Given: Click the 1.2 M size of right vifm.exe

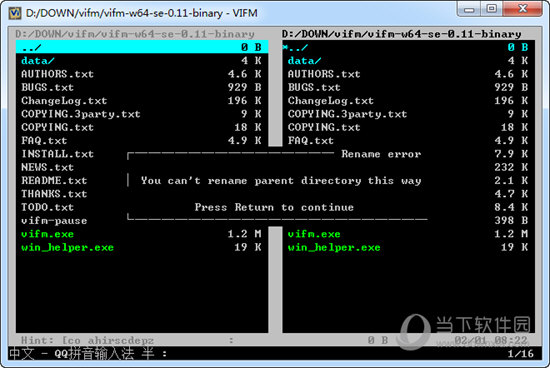Looking at the screenshot, I should (x=511, y=234).
